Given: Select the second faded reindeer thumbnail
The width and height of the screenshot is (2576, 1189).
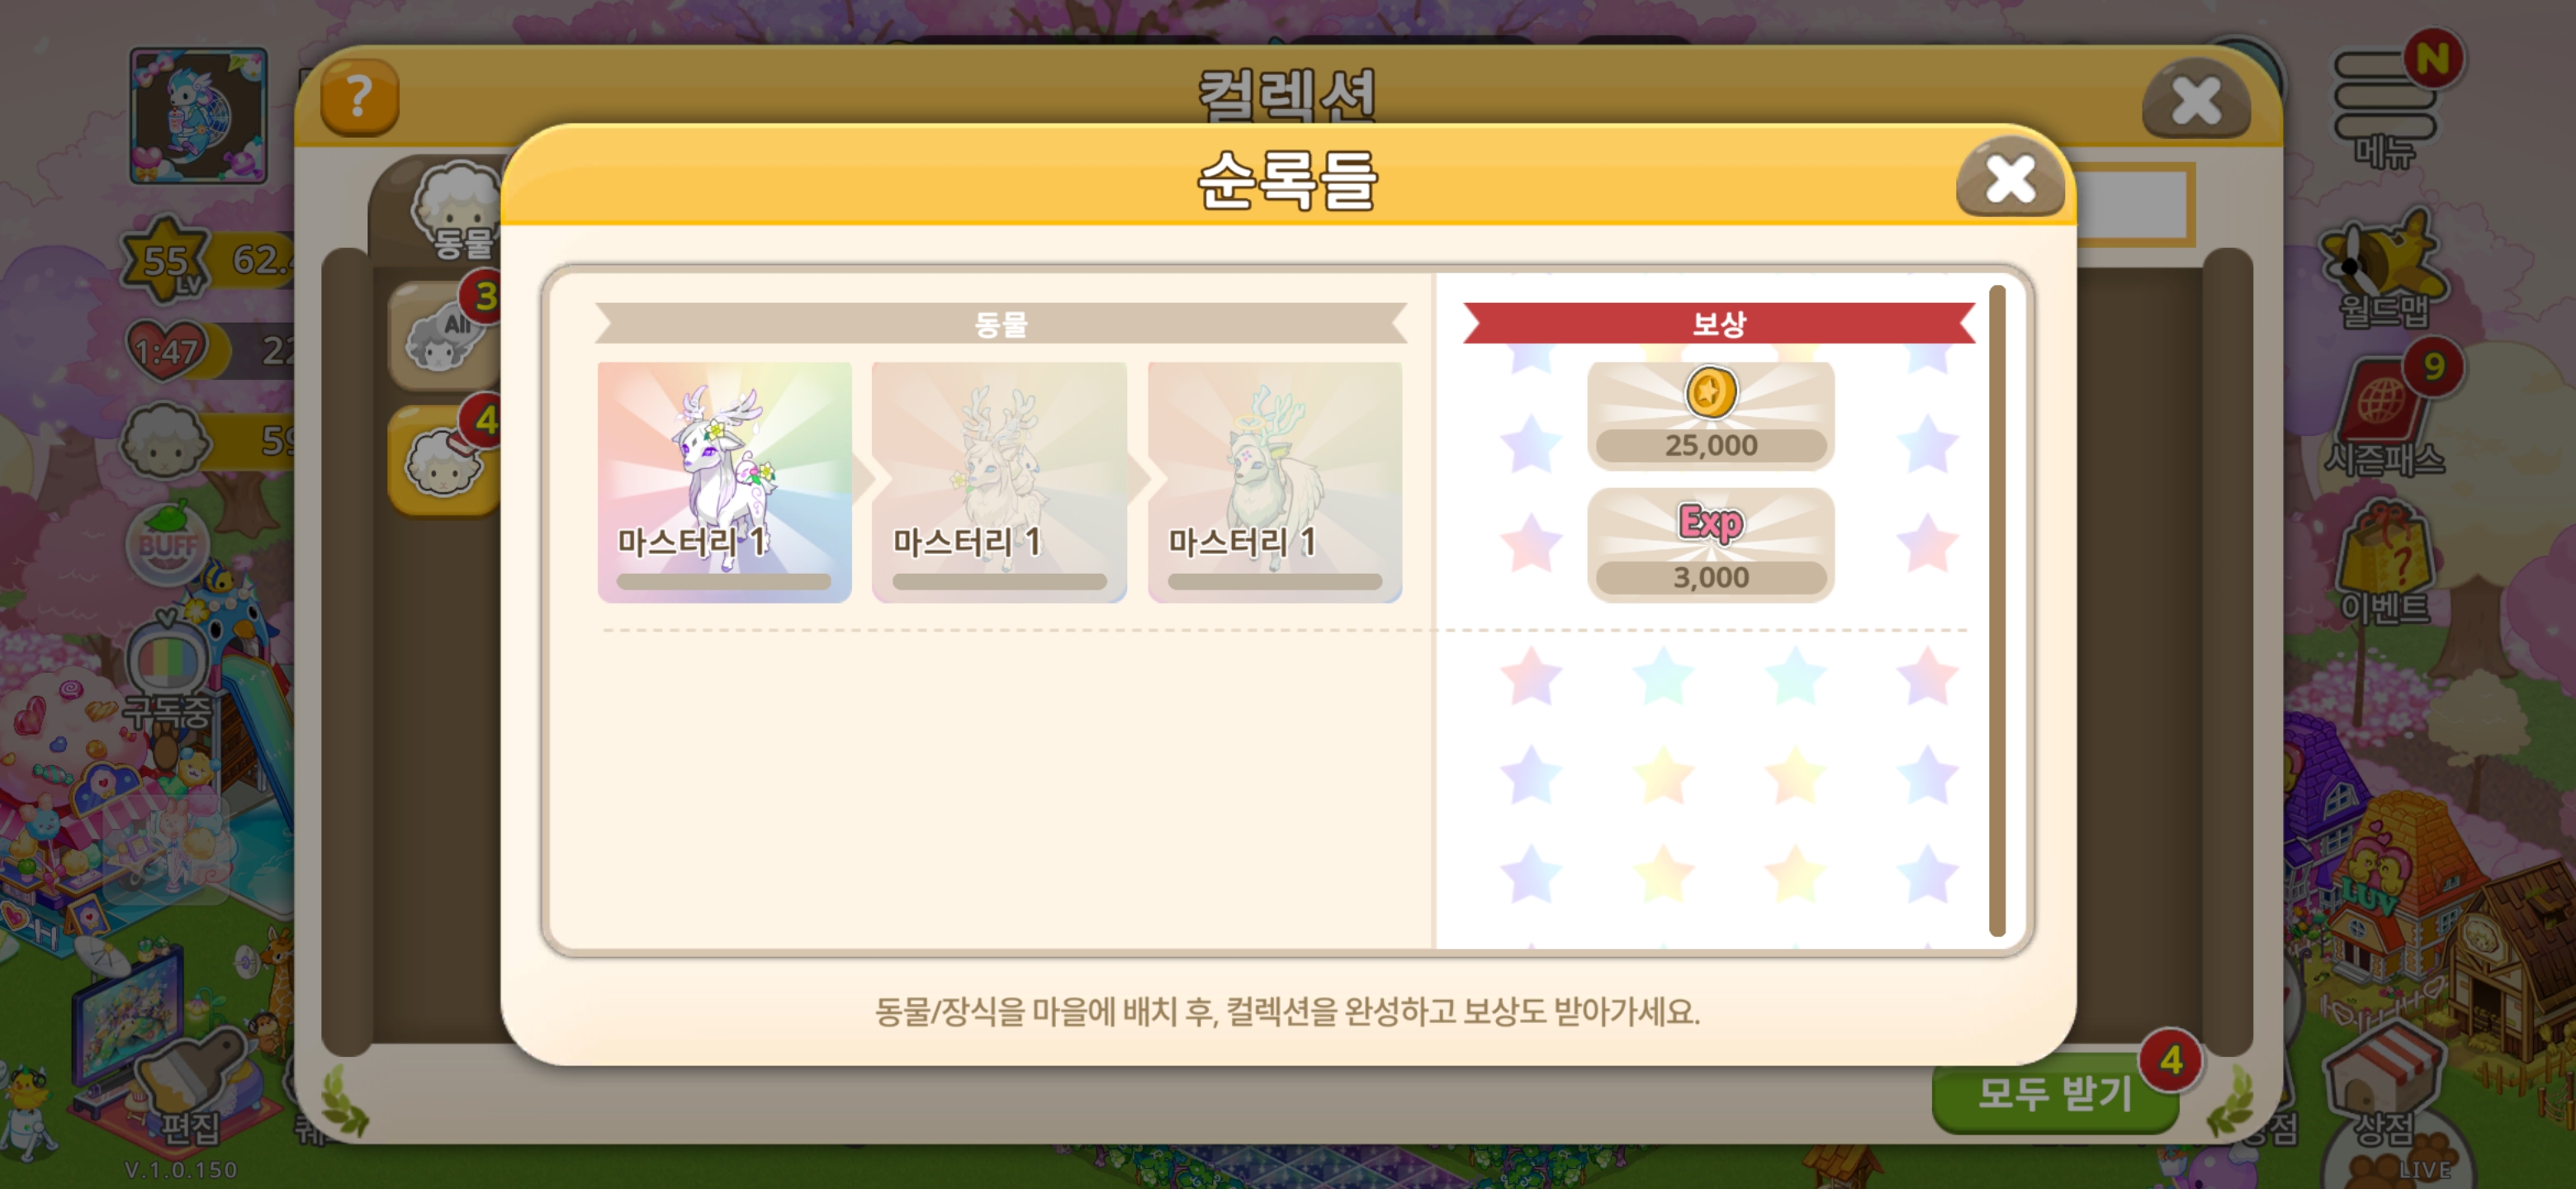Looking at the screenshot, I should tap(999, 482).
